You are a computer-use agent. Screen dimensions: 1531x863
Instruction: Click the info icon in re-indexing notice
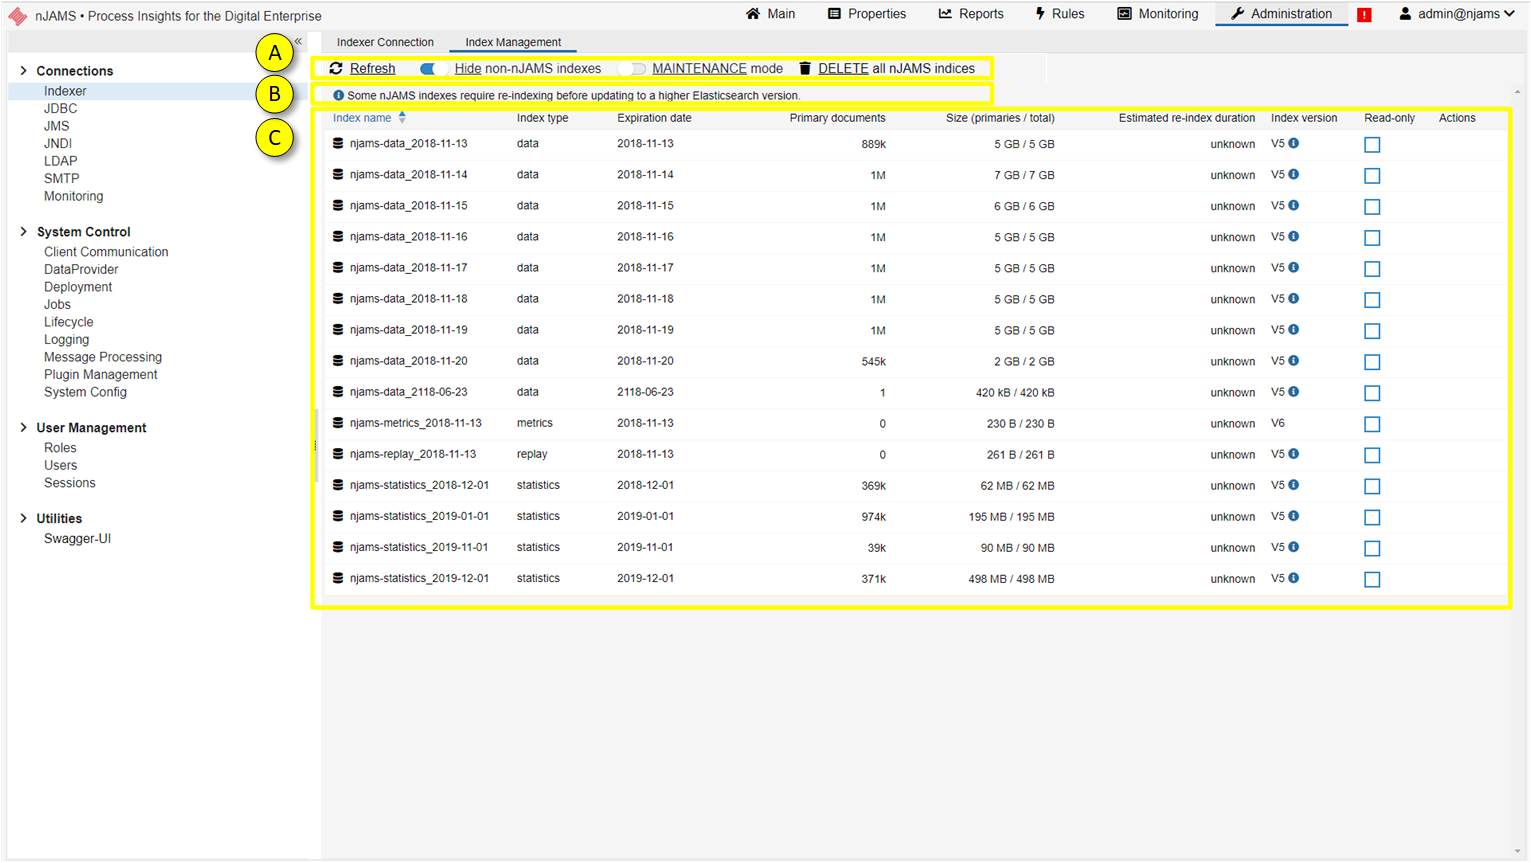(338, 95)
